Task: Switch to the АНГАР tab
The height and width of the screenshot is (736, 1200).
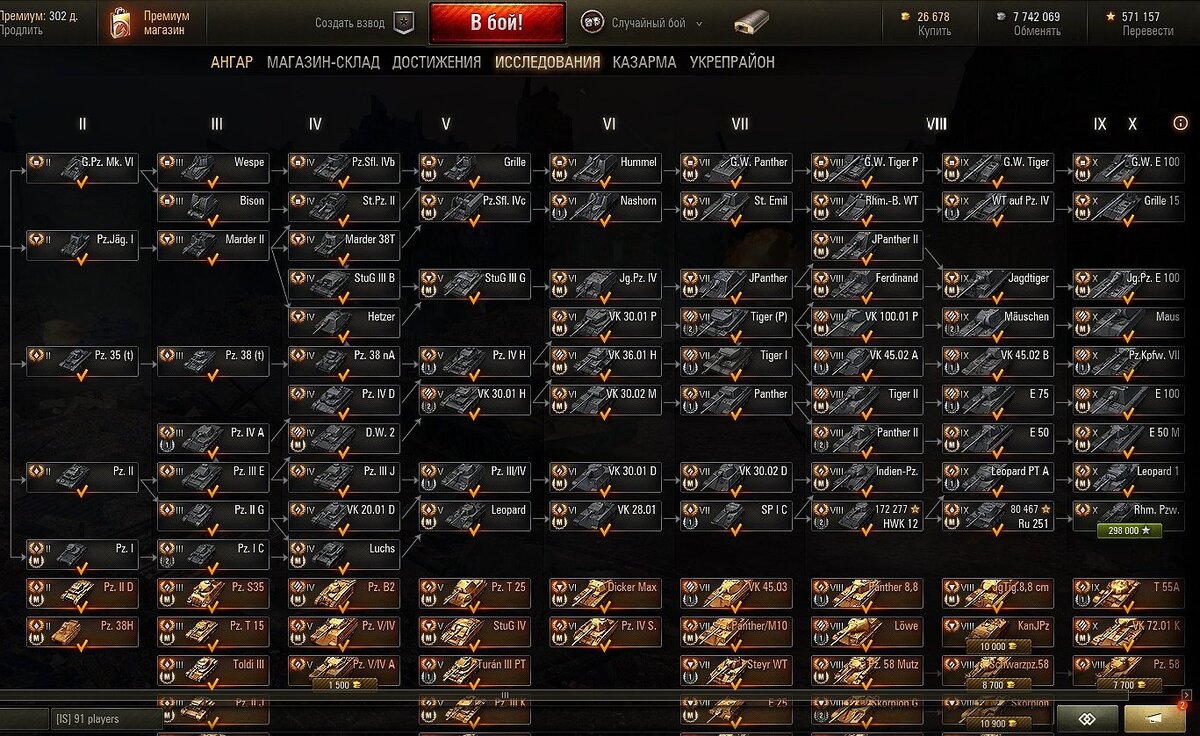Action: coord(231,62)
